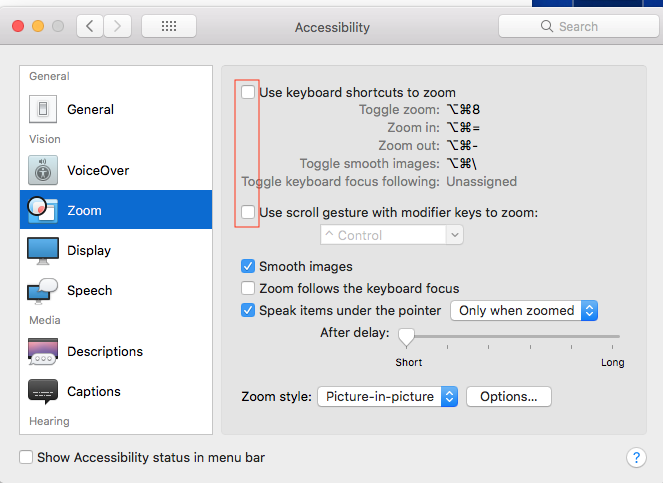
Task: Click the magnifying glass search icon
Action: pos(547,26)
